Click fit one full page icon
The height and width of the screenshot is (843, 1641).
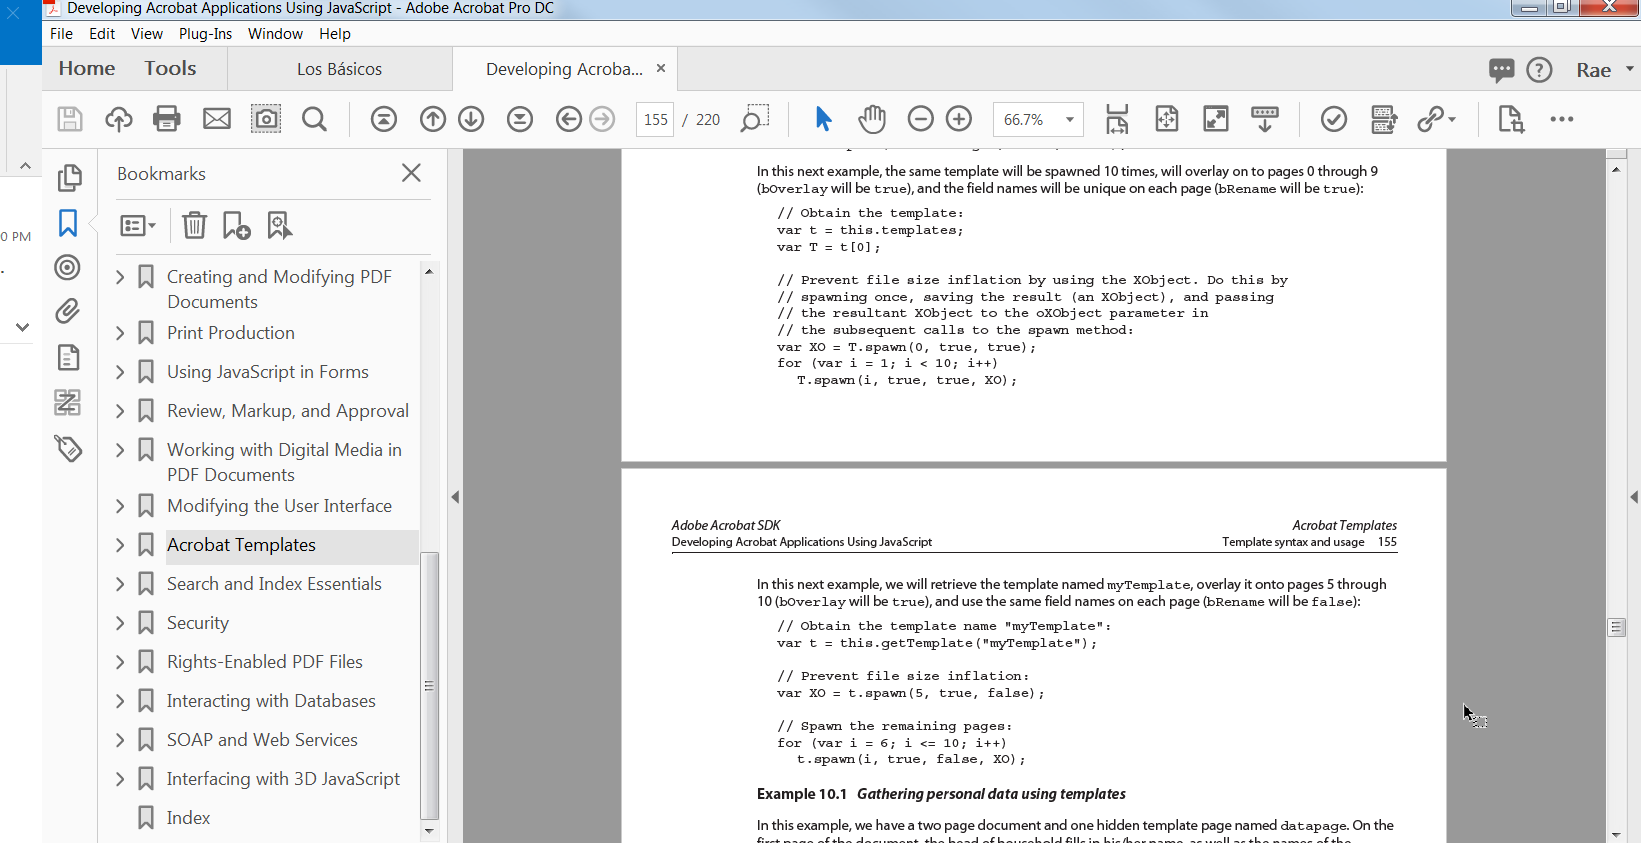(1167, 119)
